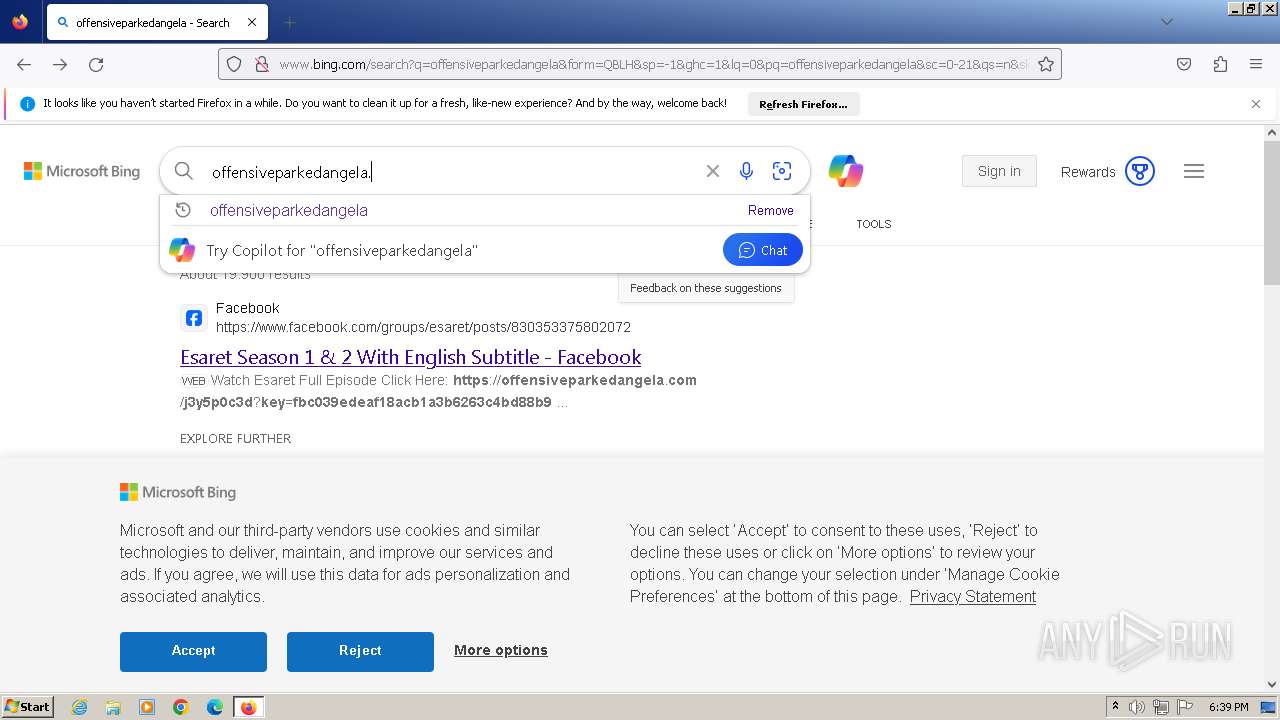Click the Firefox address bar URL
This screenshot has height=720, width=1280.
point(654,64)
